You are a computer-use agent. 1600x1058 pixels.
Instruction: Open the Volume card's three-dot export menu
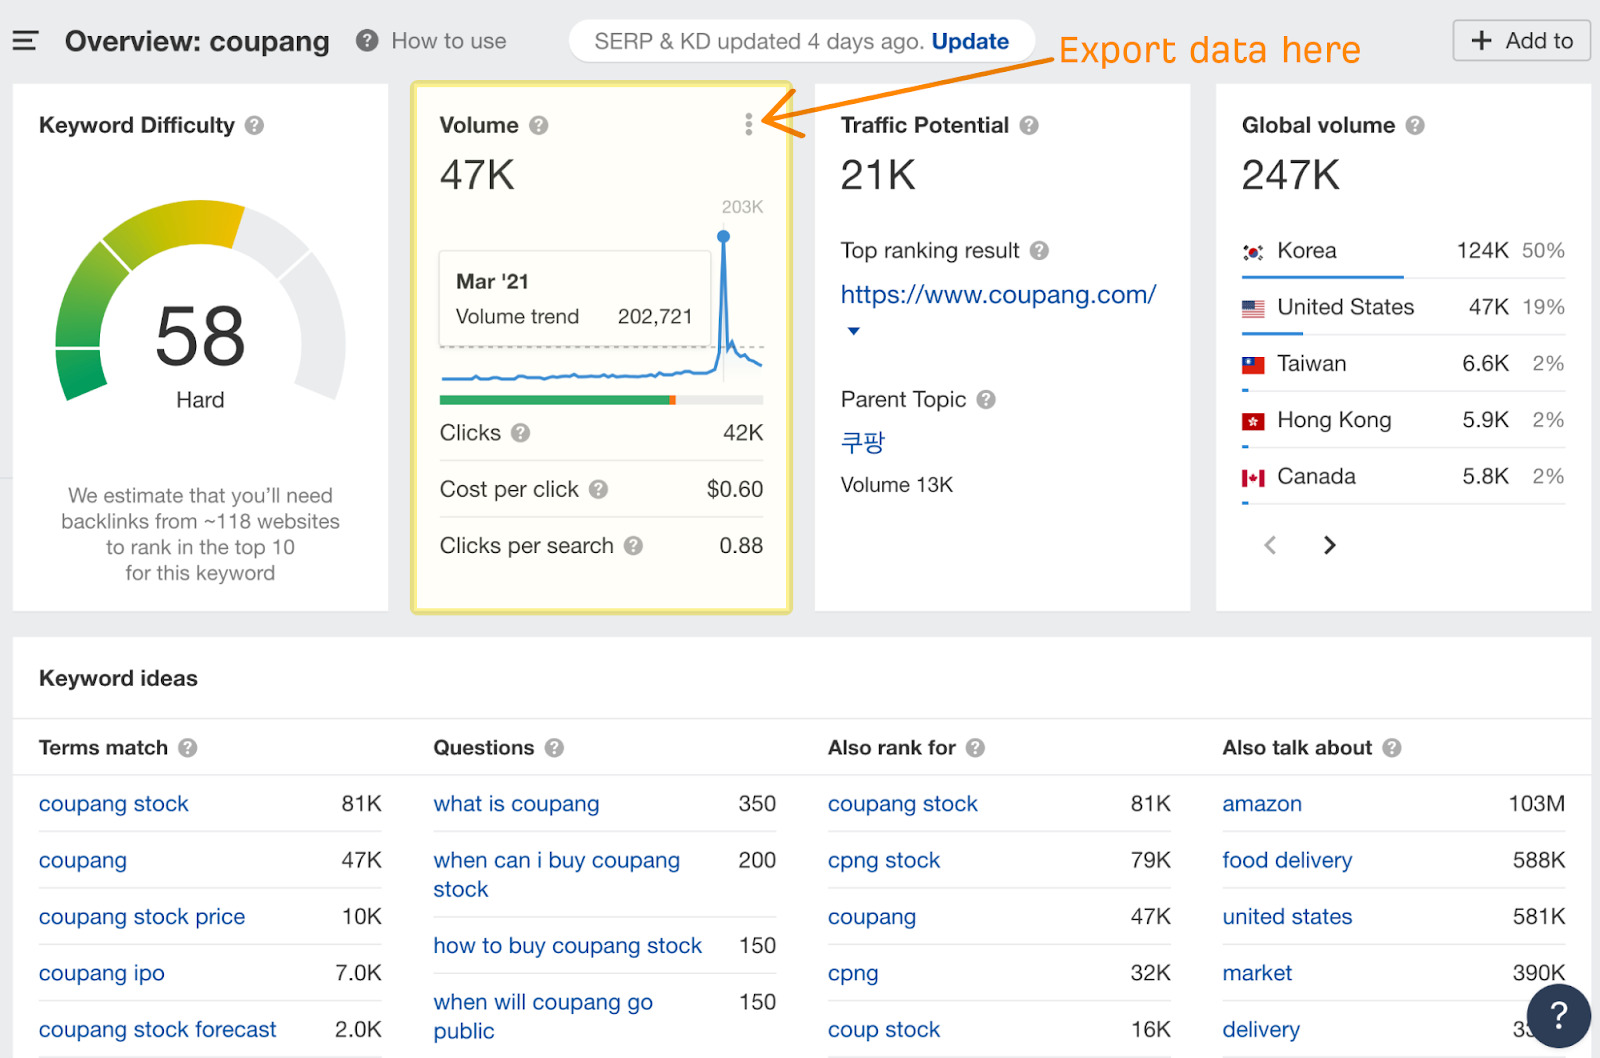[x=748, y=124]
